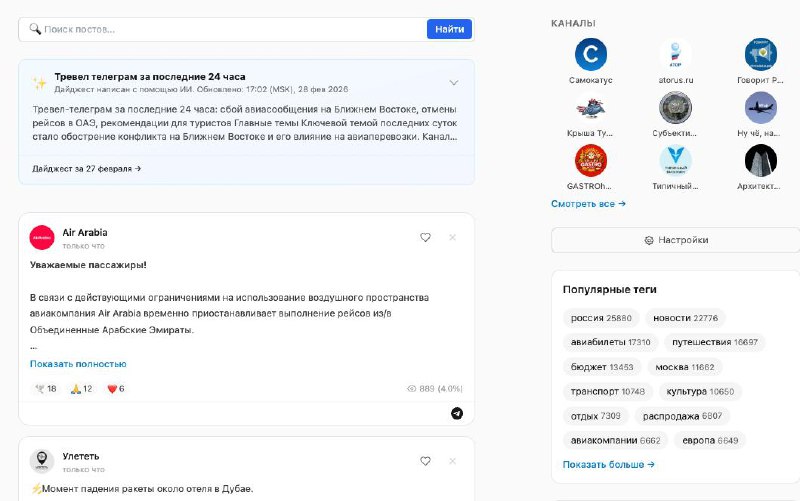Viewport: 800px width, 501px height.
Task: Click the Telegram icon on Air Arabia post
Action: click(x=457, y=413)
